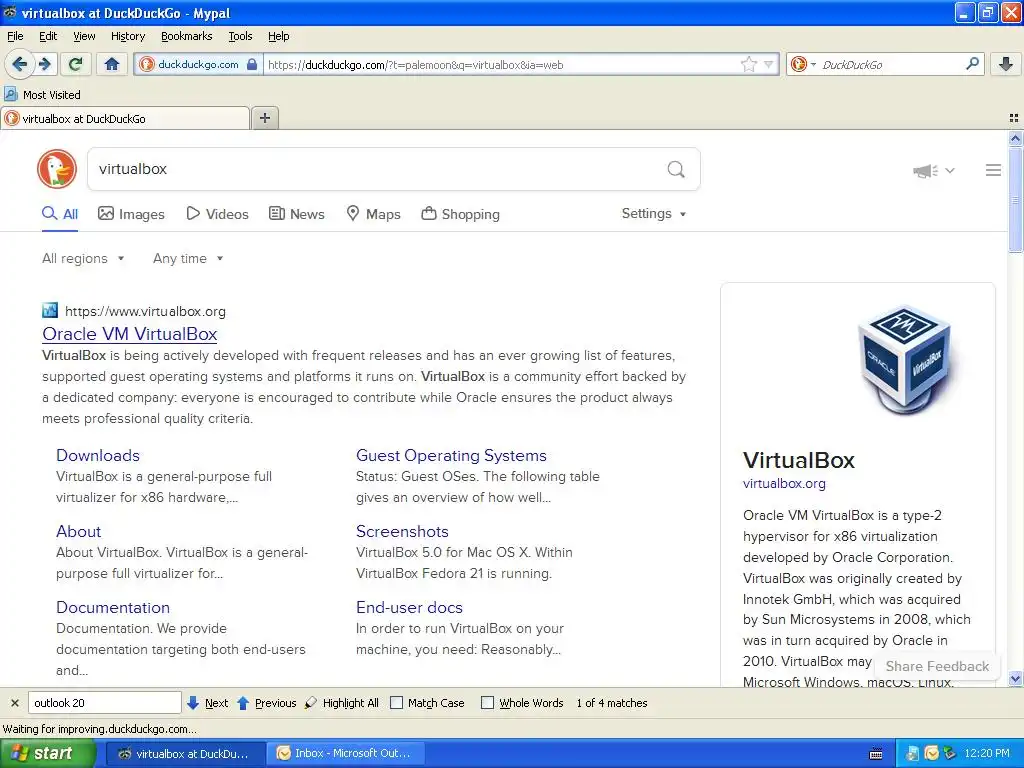This screenshot has height=768, width=1024.
Task: Submit search with the magnifier in the query box
Action: coord(676,169)
